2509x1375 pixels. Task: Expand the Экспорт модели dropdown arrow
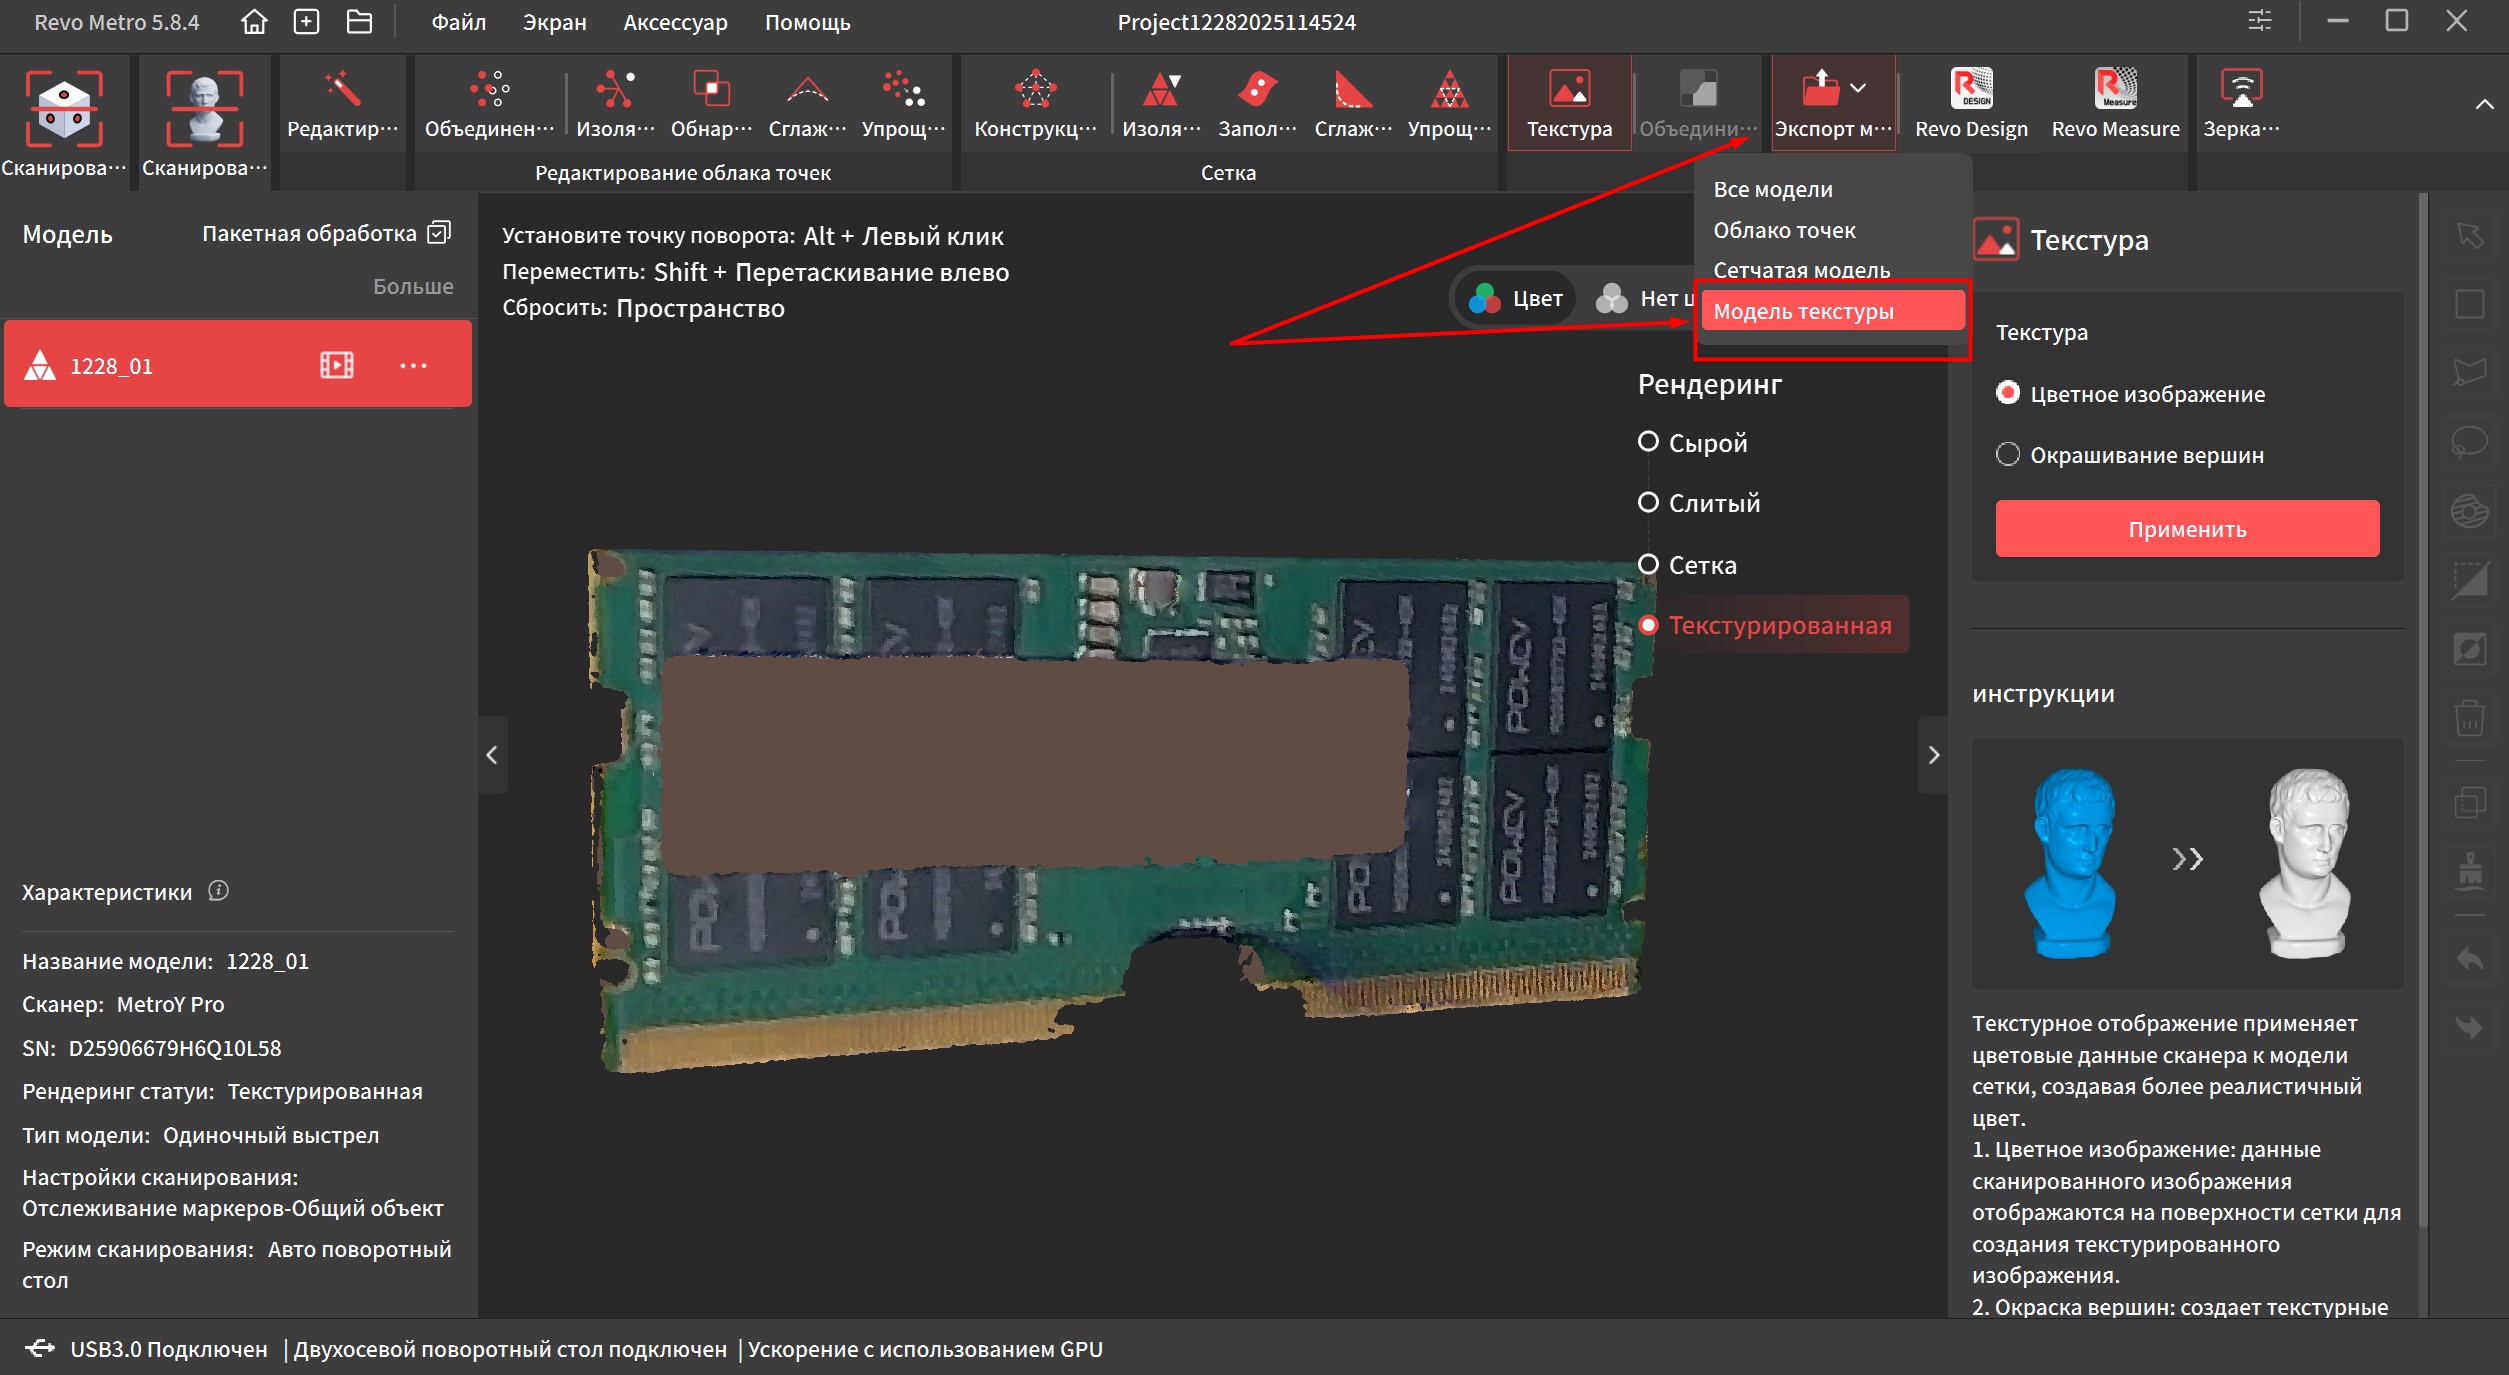pos(1858,88)
